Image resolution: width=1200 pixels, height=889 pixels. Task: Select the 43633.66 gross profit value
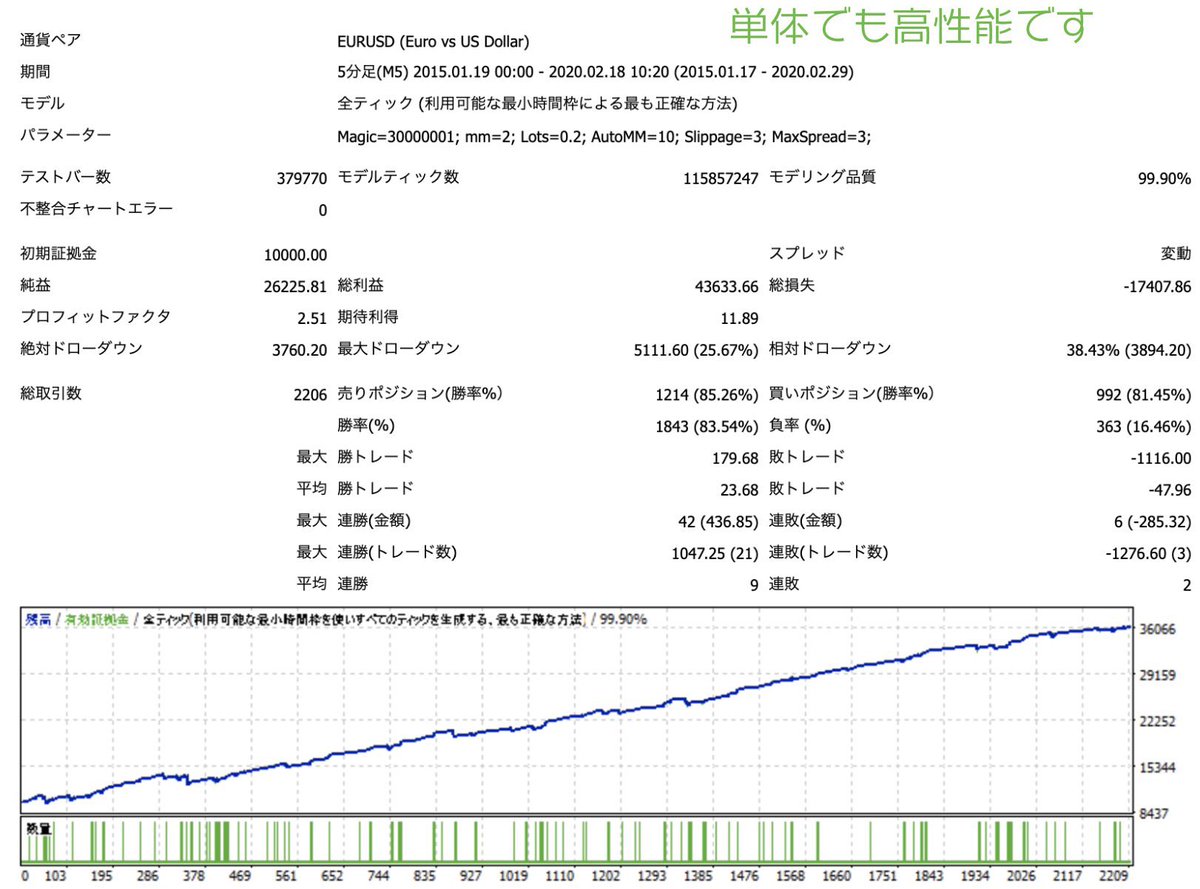point(726,287)
